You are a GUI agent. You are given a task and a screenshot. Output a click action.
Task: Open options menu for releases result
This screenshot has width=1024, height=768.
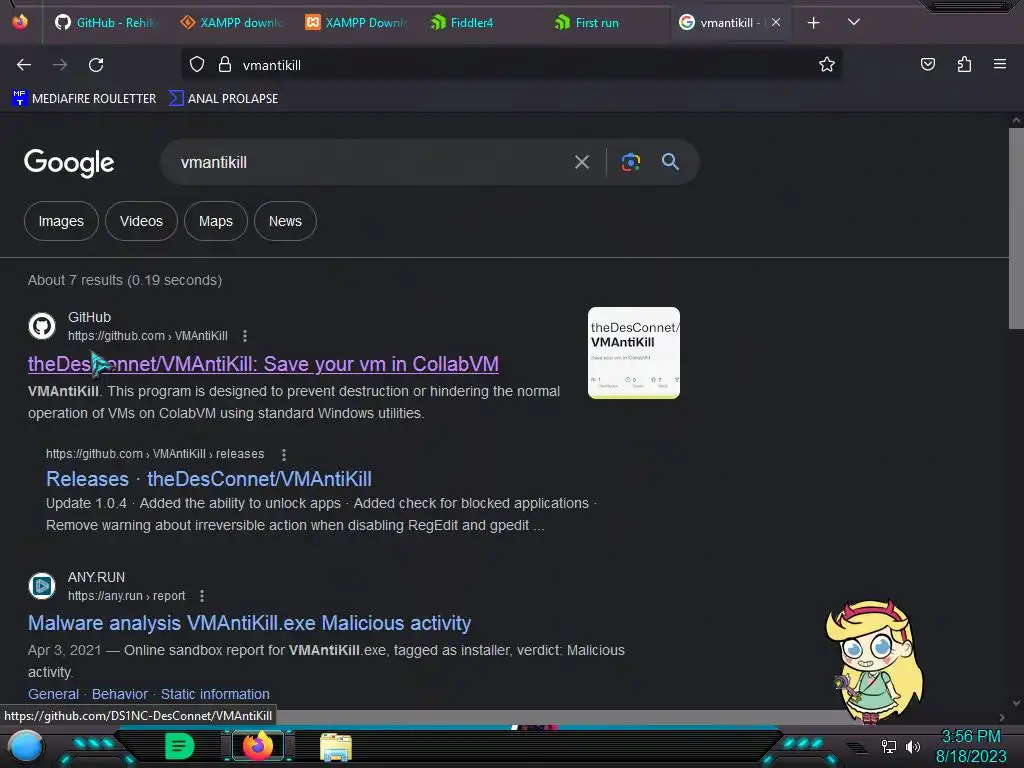tap(283, 455)
